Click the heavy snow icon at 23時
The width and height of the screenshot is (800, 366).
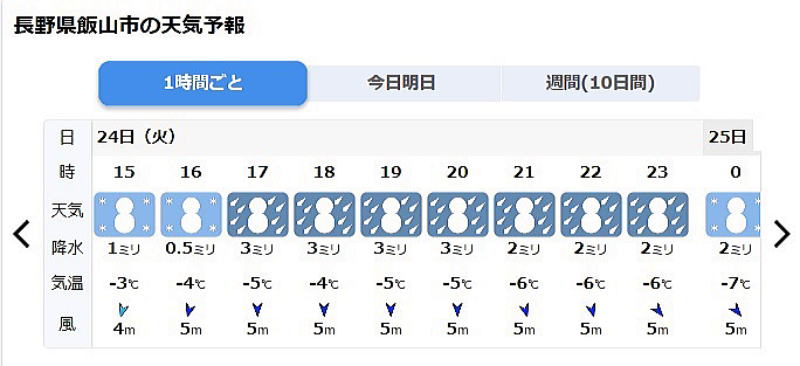pyautogui.click(x=658, y=214)
